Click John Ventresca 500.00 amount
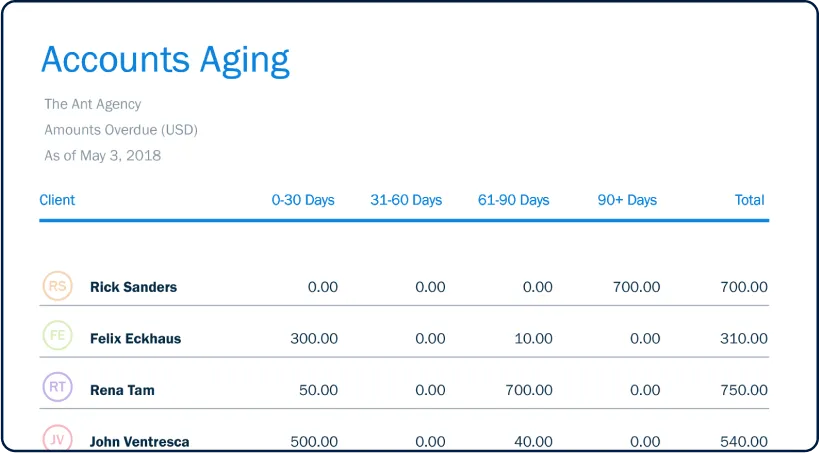Viewport: 819px width, 453px height. [x=314, y=441]
